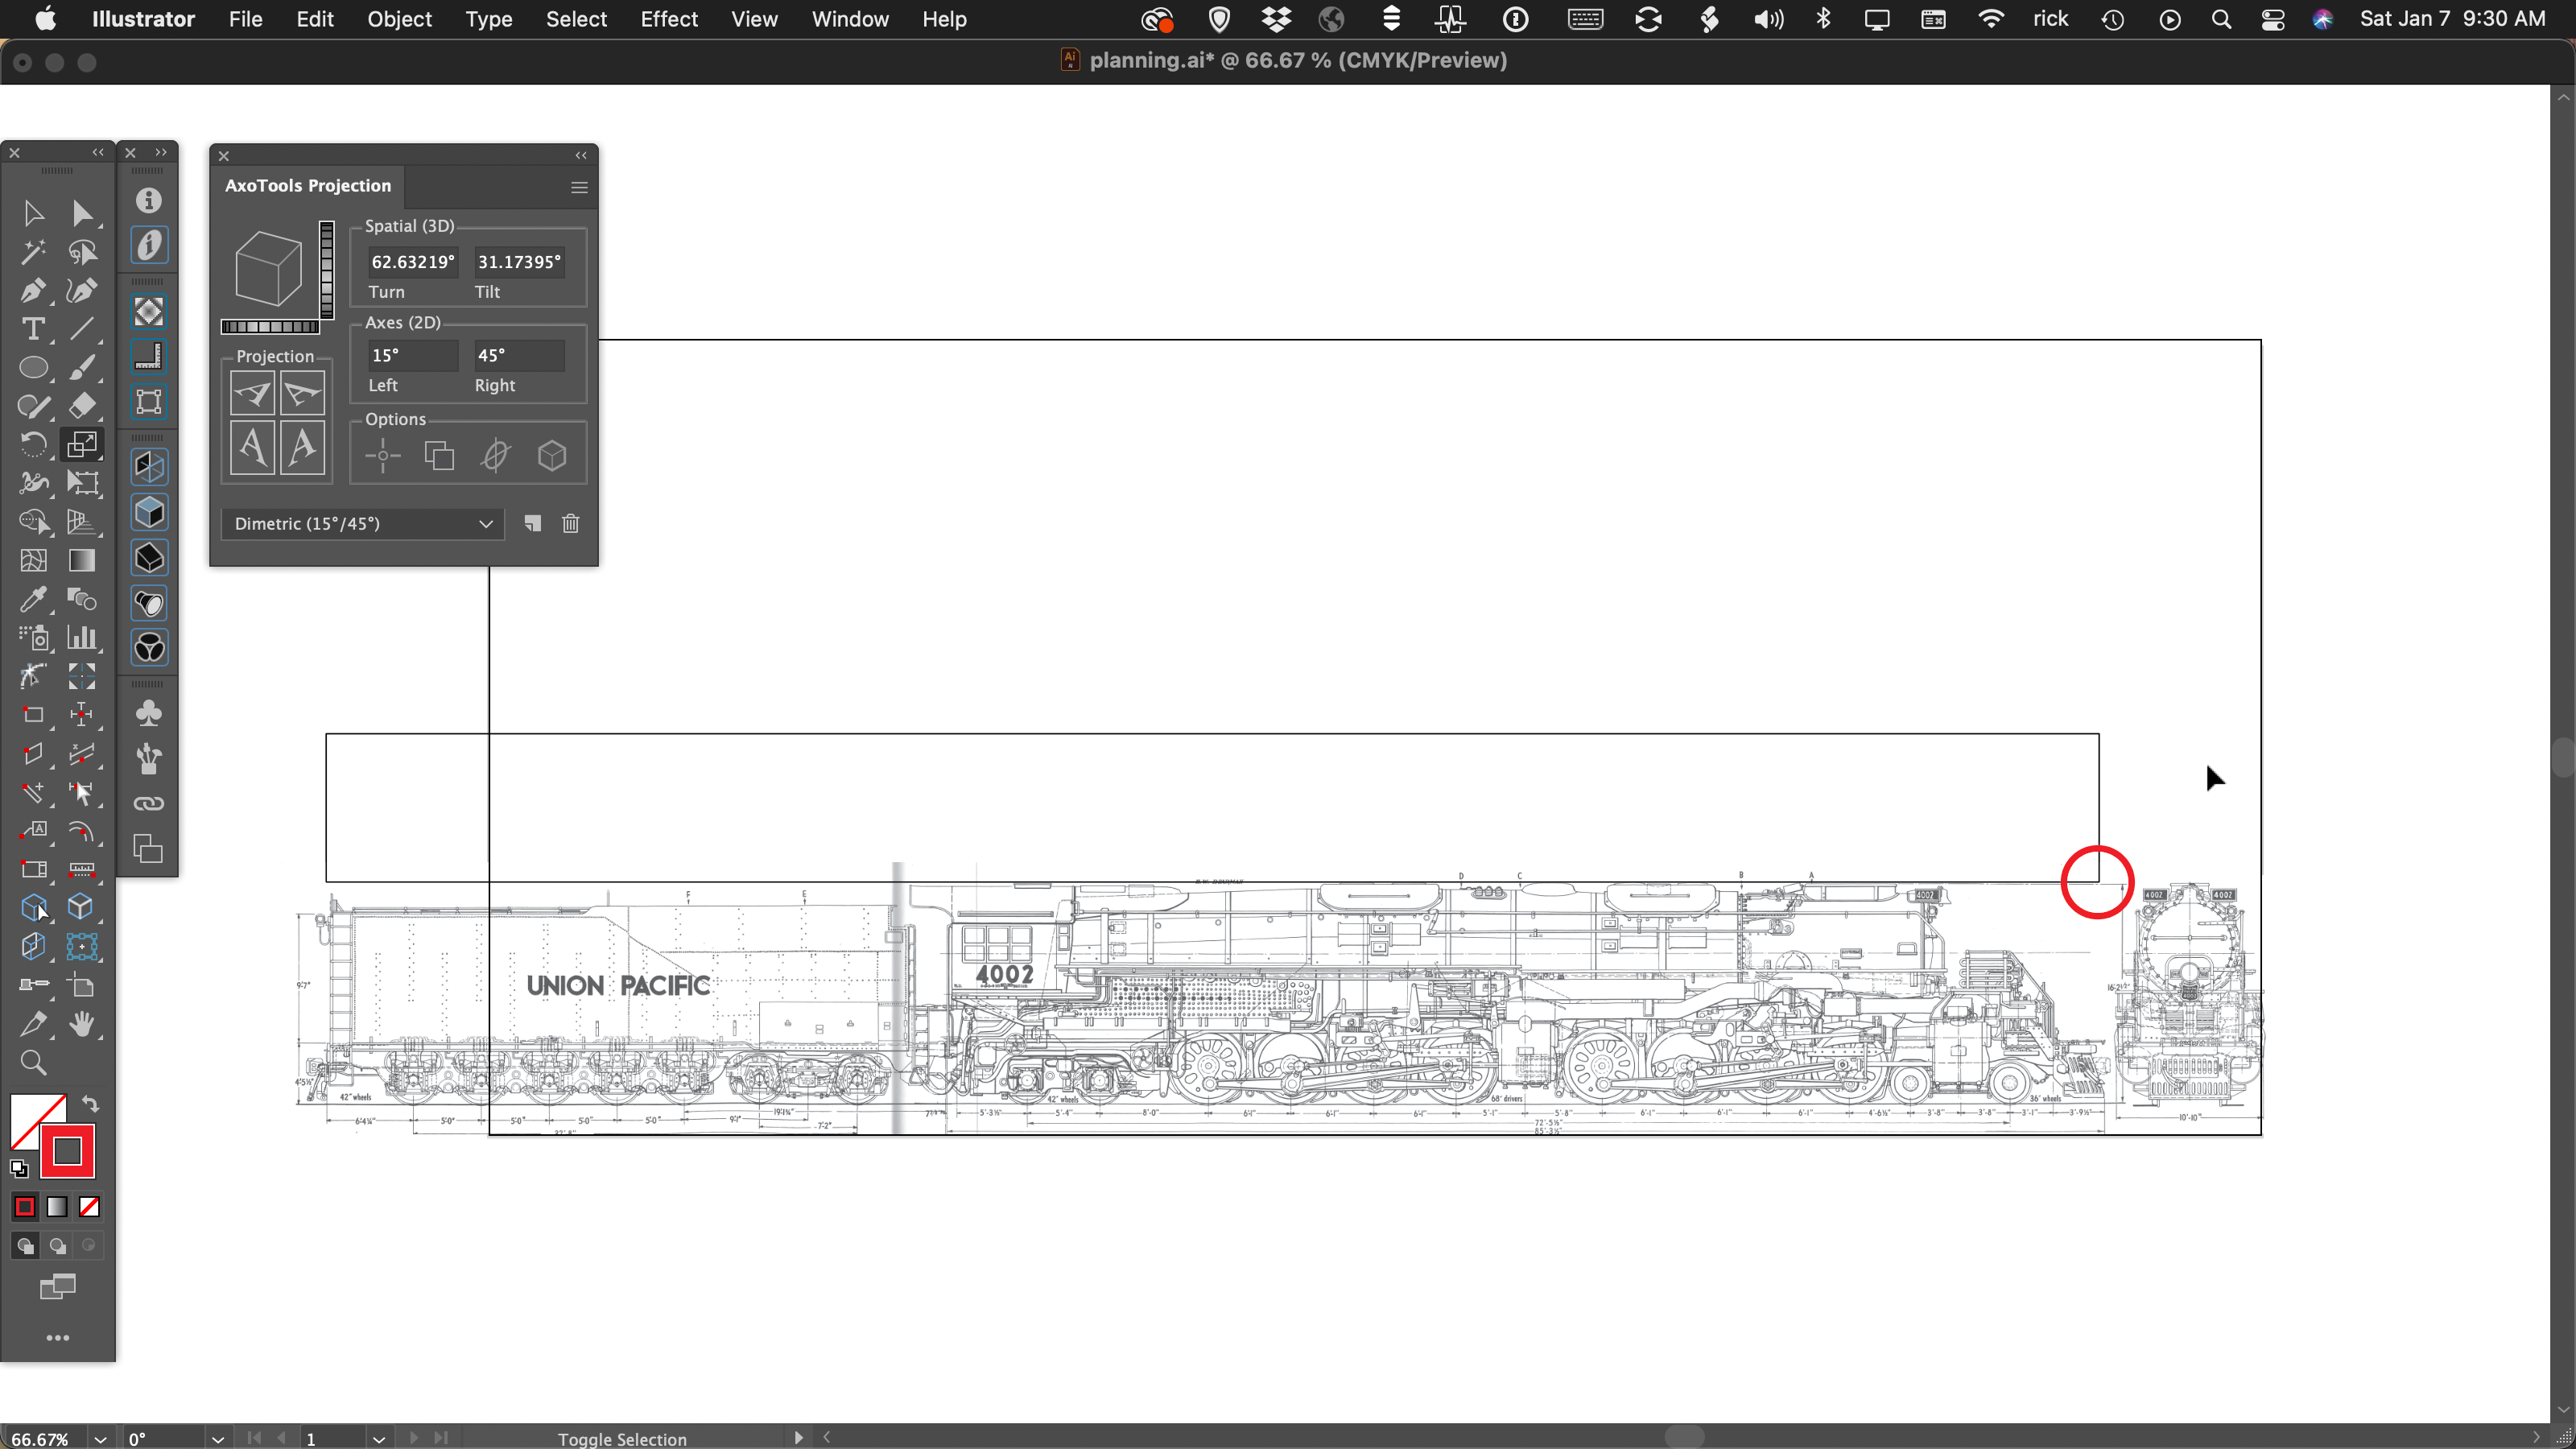Save the current projection preset
The width and height of the screenshot is (2576, 1449).
[x=532, y=524]
